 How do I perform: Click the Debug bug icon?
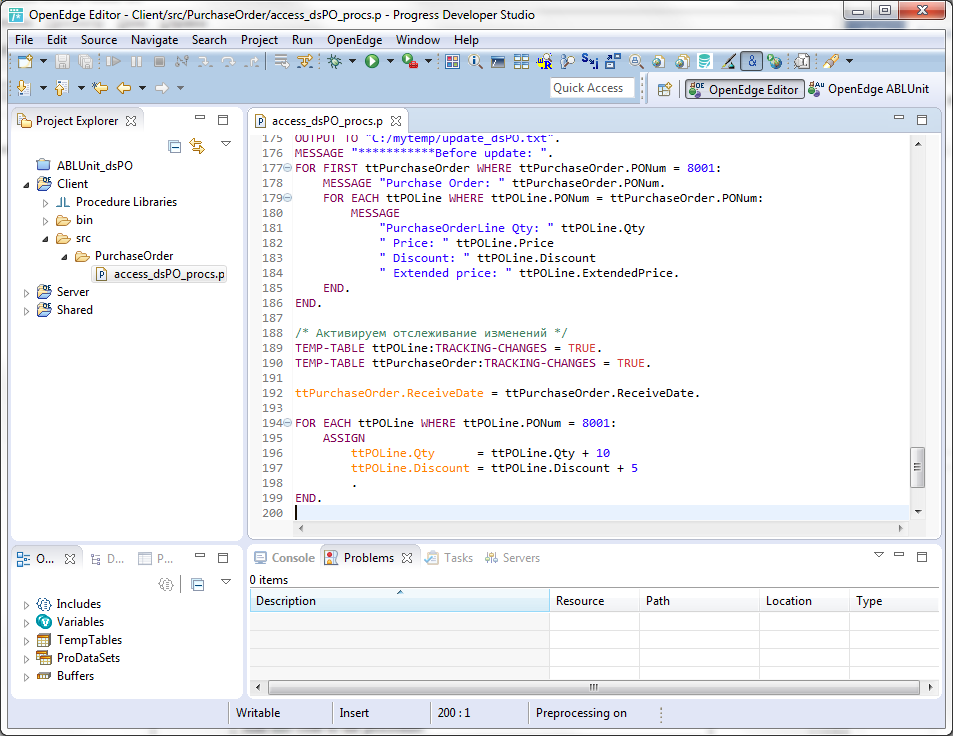click(334, 61)
